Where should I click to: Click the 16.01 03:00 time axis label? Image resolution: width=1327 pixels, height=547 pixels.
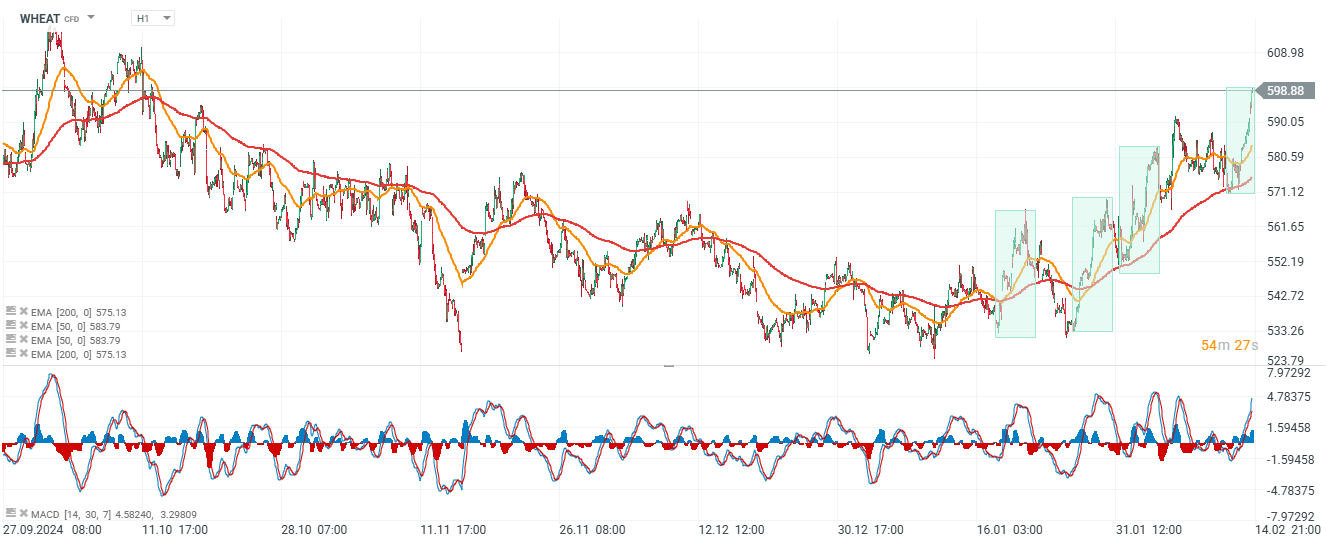click(x=1009, y=529)
